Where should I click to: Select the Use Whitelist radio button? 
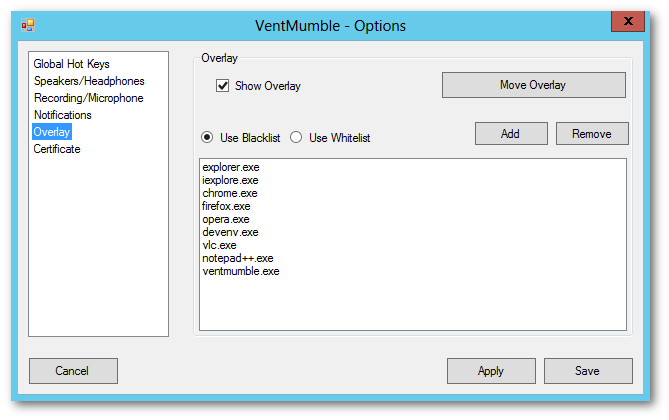click(296, 137)
